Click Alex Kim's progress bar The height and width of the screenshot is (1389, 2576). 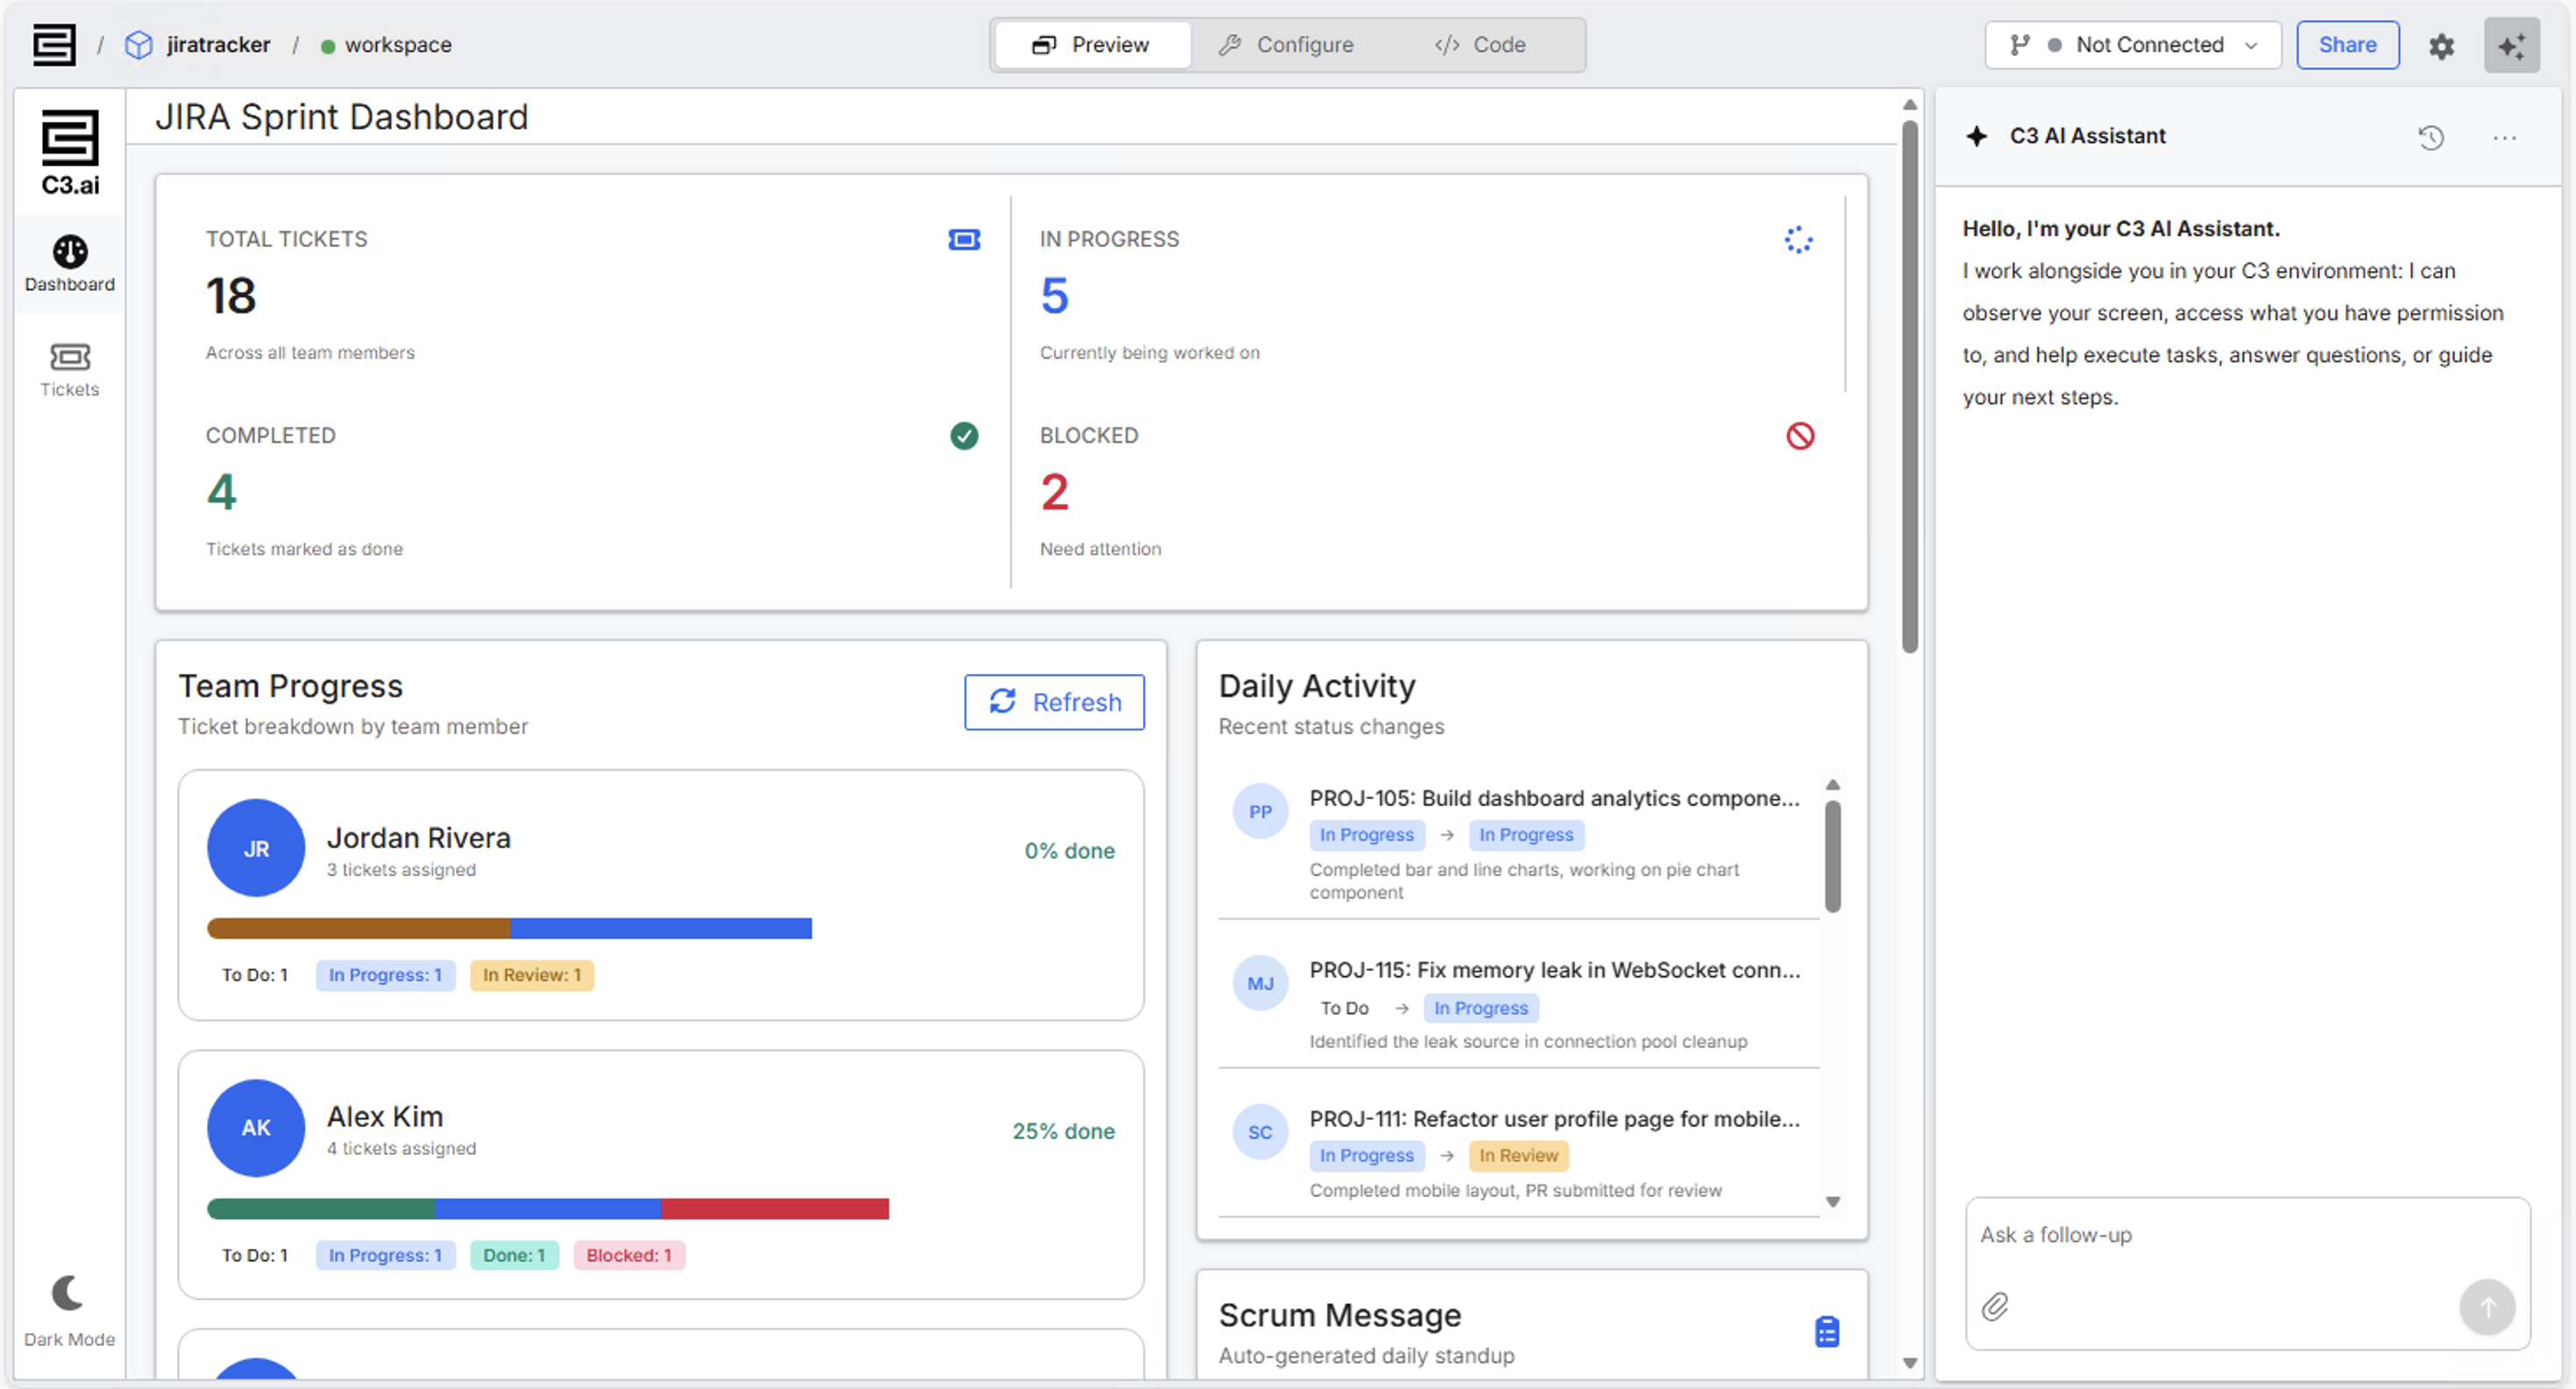(x=548, y=1208)
